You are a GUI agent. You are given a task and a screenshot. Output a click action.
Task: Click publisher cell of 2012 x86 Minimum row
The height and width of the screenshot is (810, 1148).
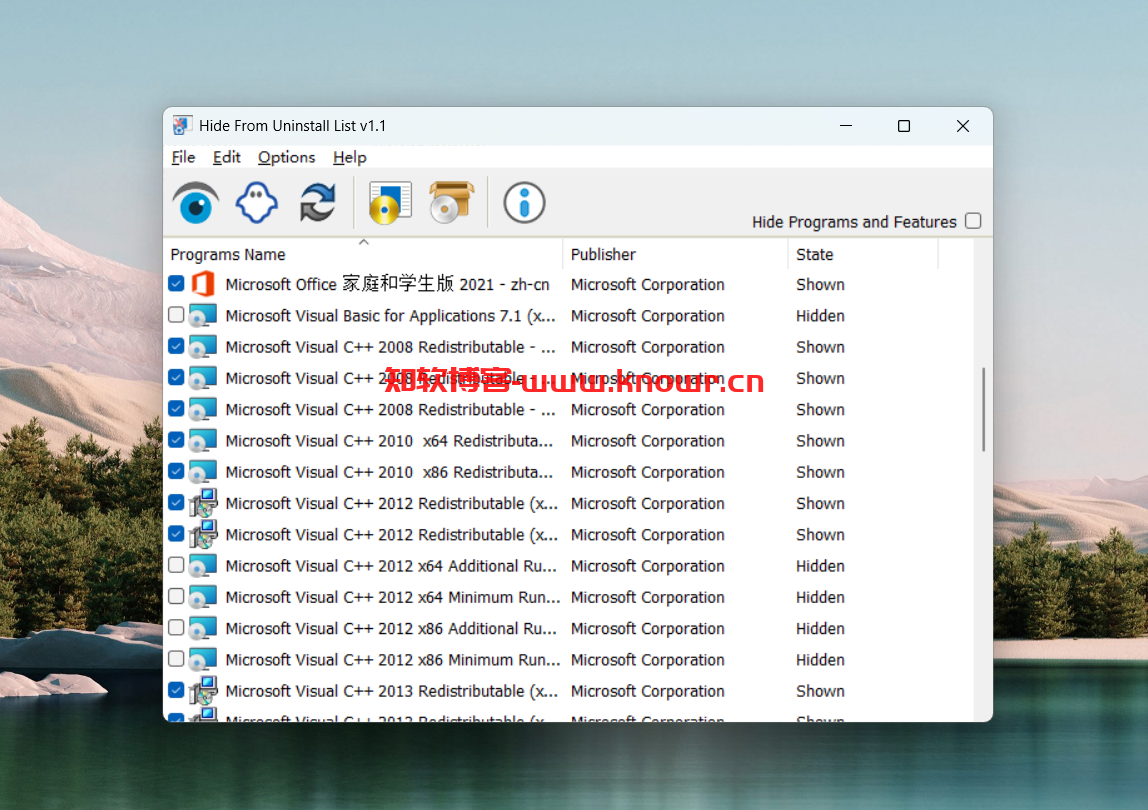[x=647, y=660]
